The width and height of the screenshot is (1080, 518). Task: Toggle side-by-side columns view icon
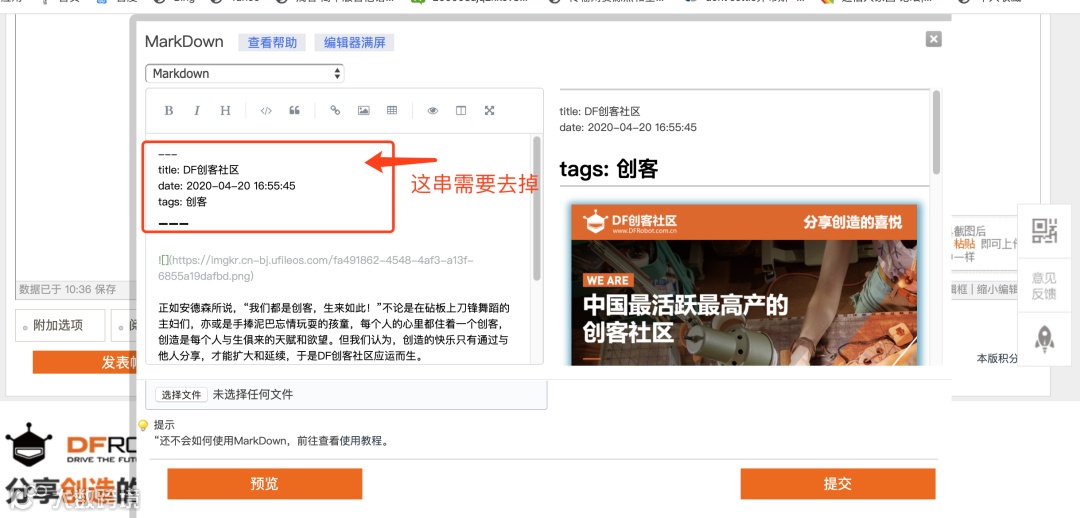461,111
